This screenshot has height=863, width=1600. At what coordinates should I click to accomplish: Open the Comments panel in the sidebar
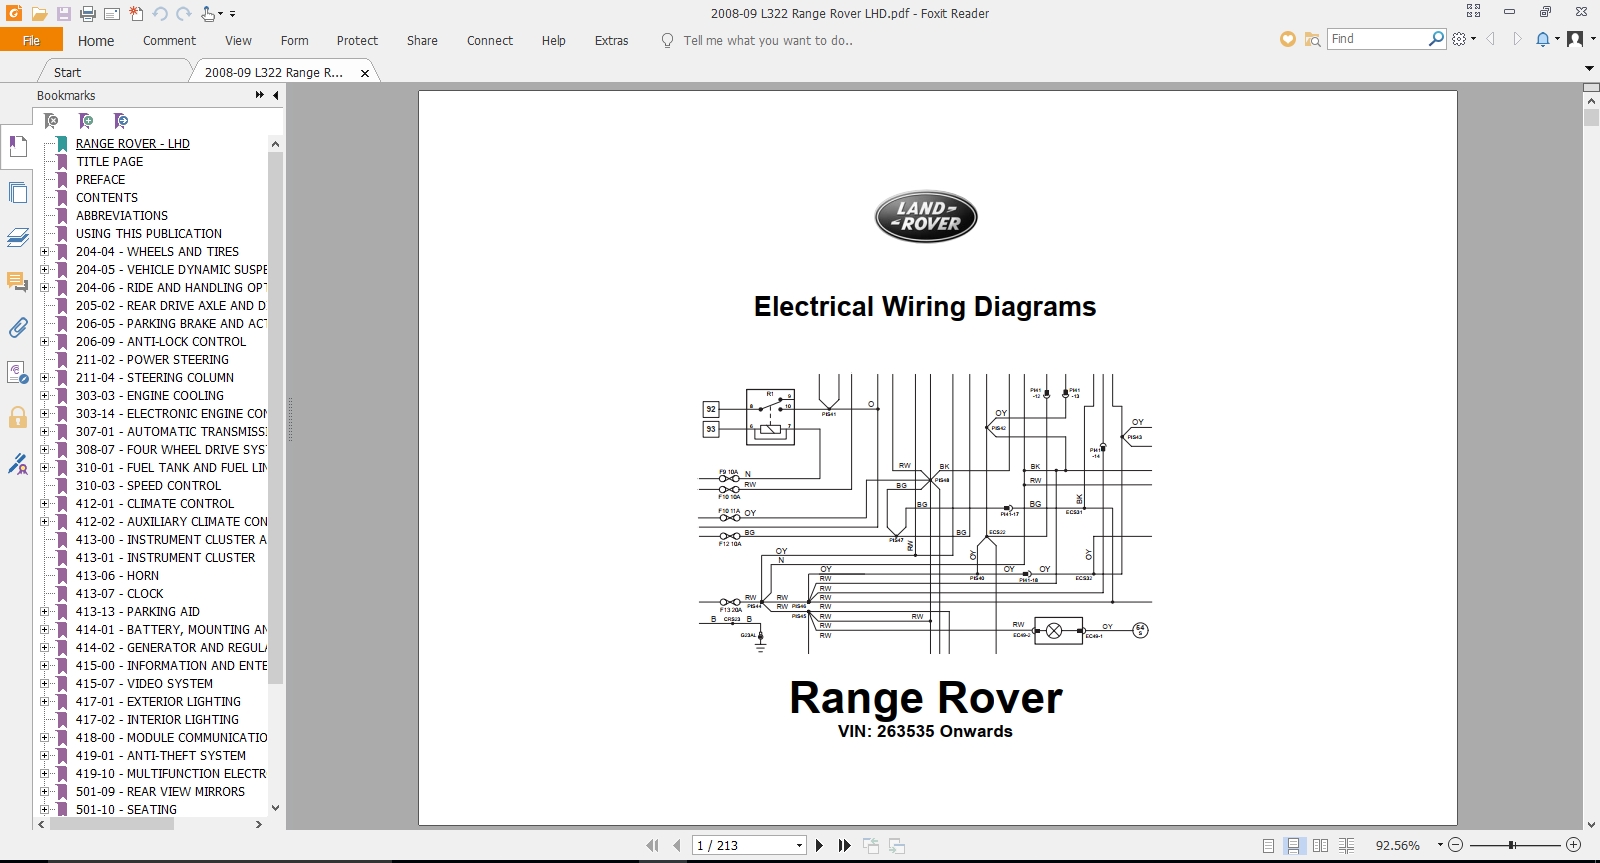point(17,282)
